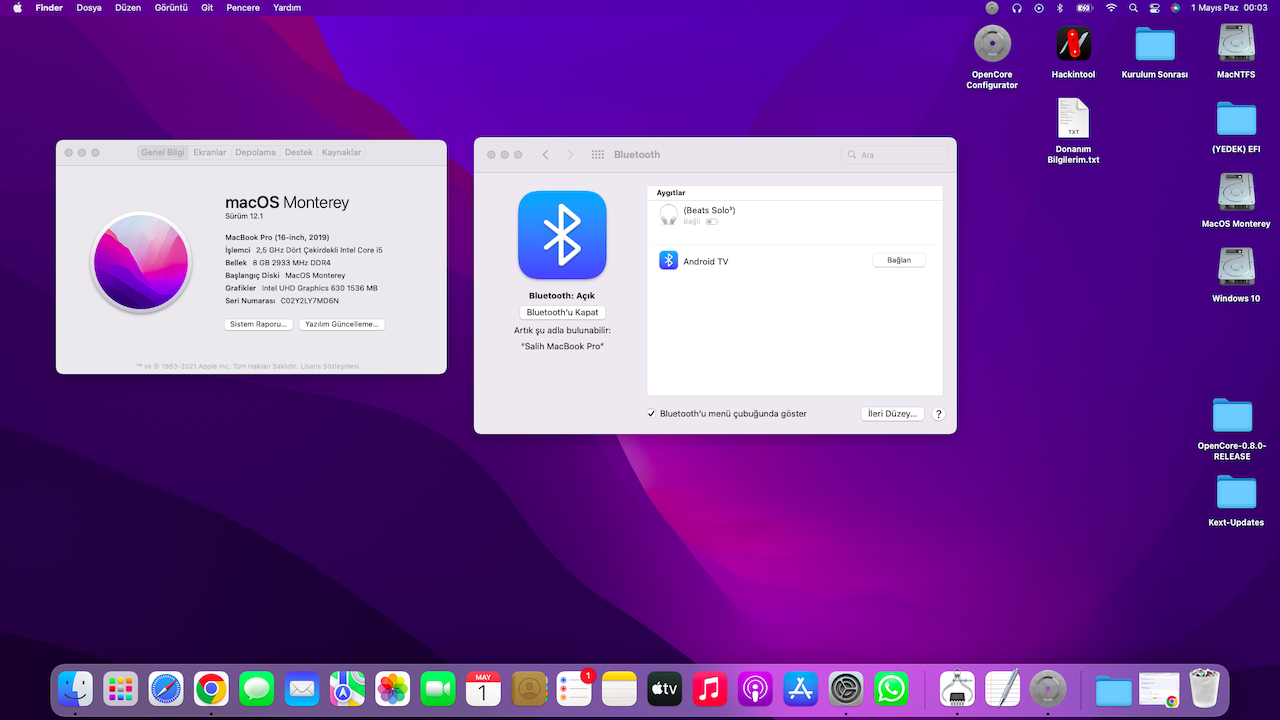
Task: Open Control Center in the menu bar
Action: (x=1154, y=8)
